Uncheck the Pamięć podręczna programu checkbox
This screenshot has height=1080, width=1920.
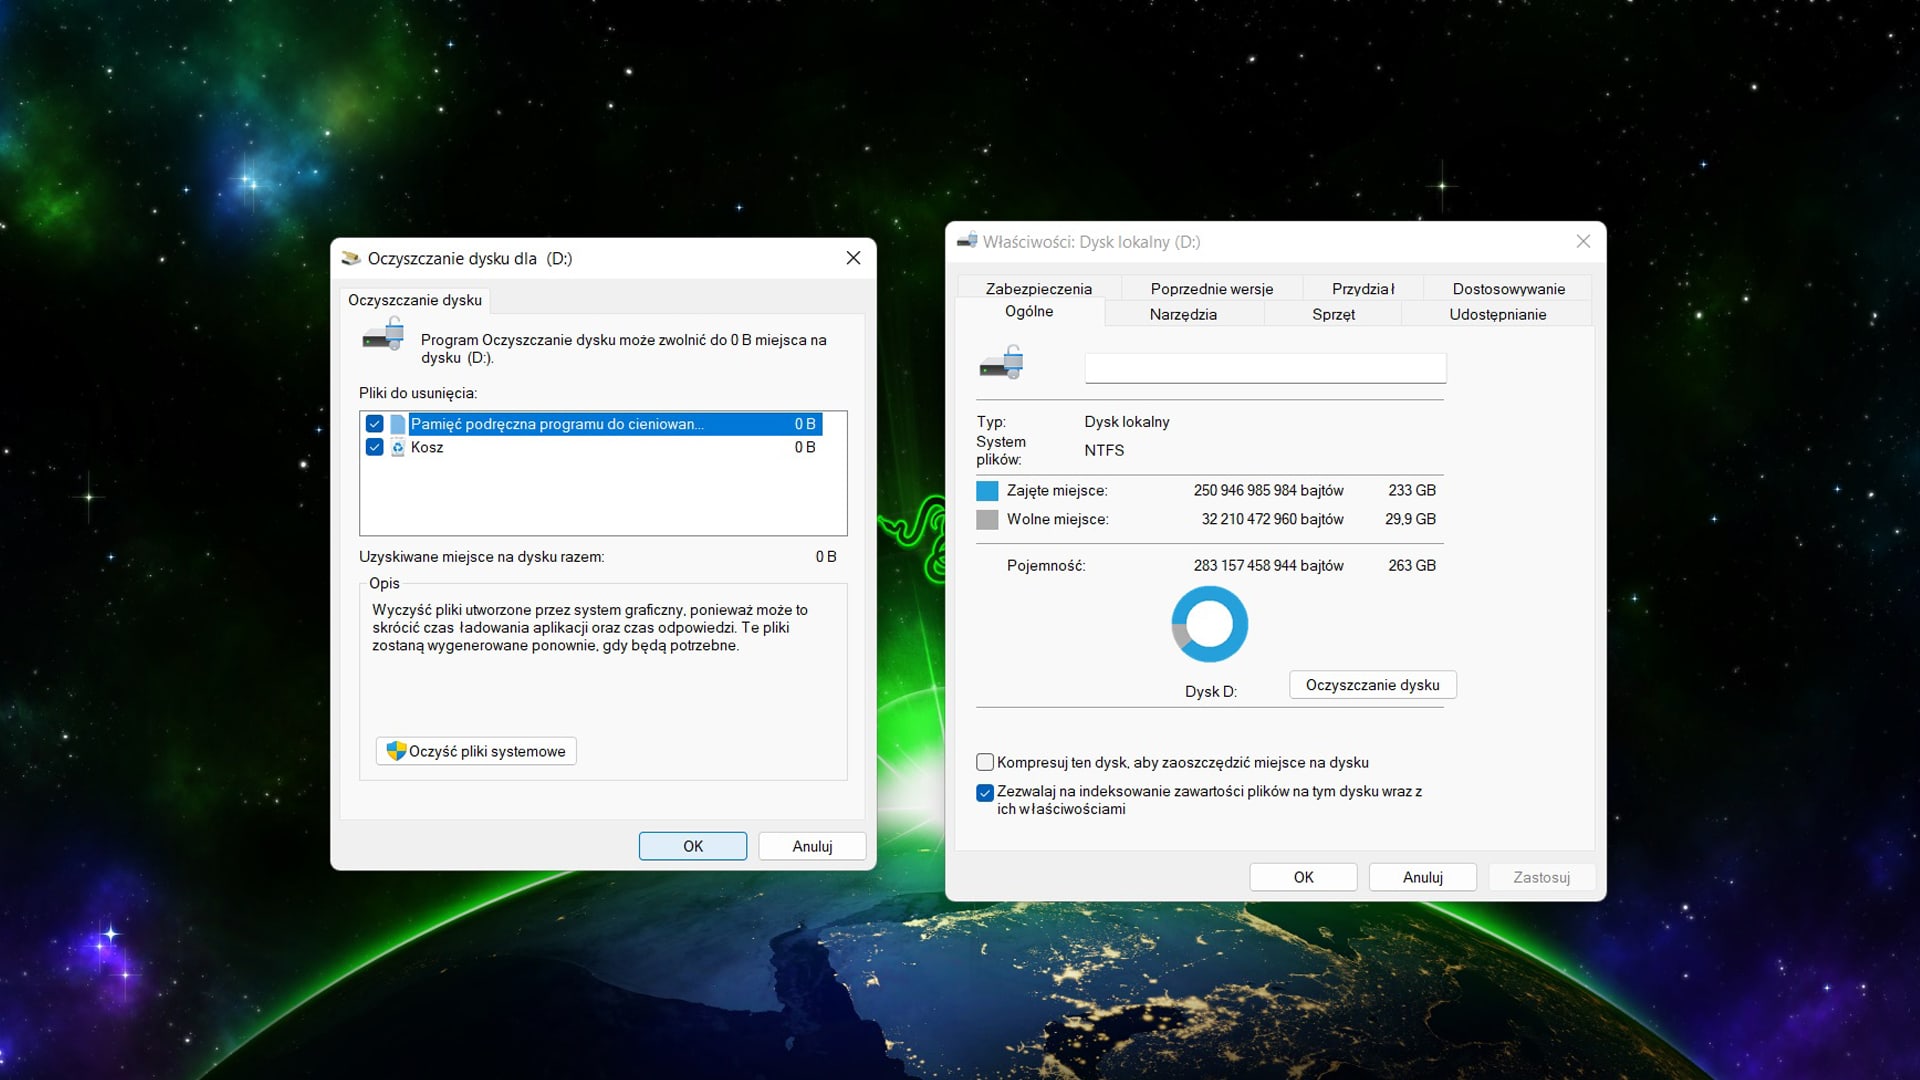point(375,424)
